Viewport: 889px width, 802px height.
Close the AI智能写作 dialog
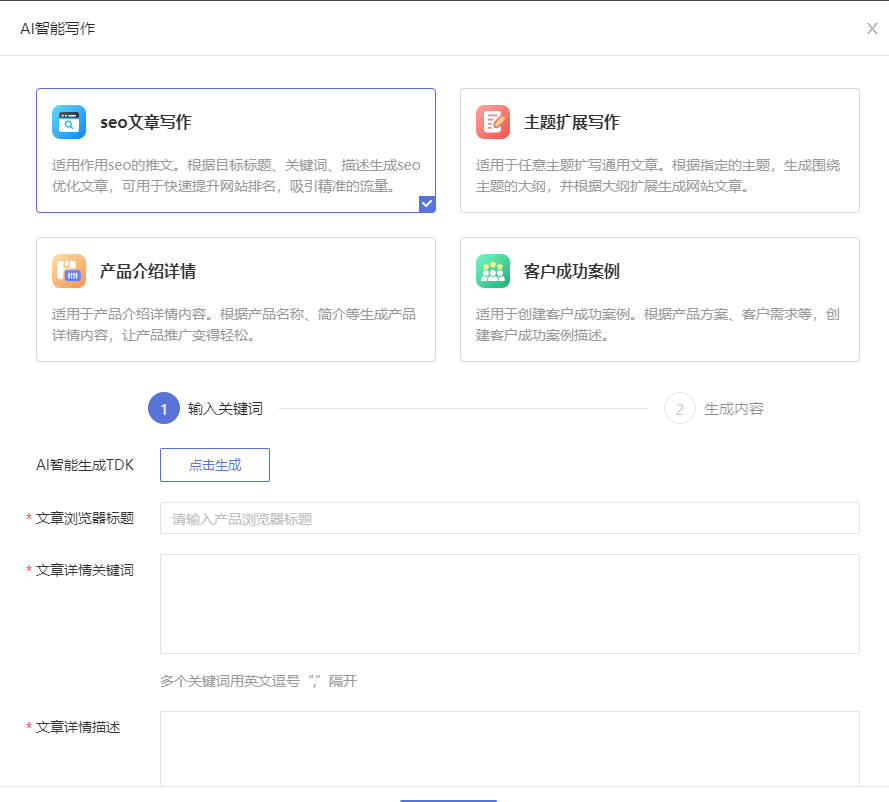[872, 28]
